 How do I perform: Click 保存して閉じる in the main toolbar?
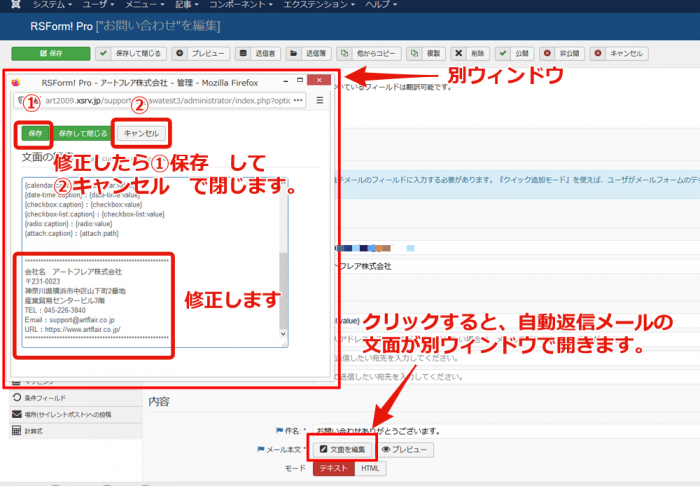[x=131, y=54]
